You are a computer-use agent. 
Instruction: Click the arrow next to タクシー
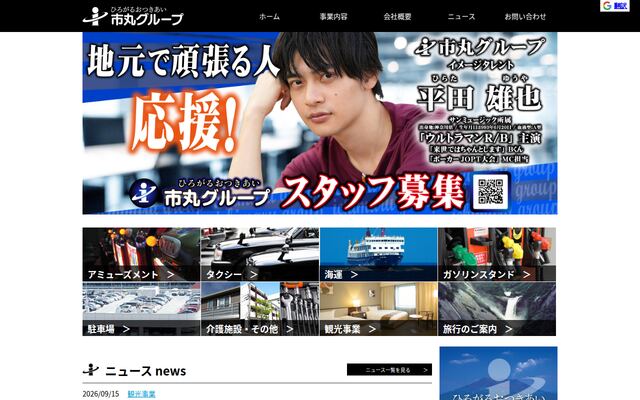tap(254, 275)
